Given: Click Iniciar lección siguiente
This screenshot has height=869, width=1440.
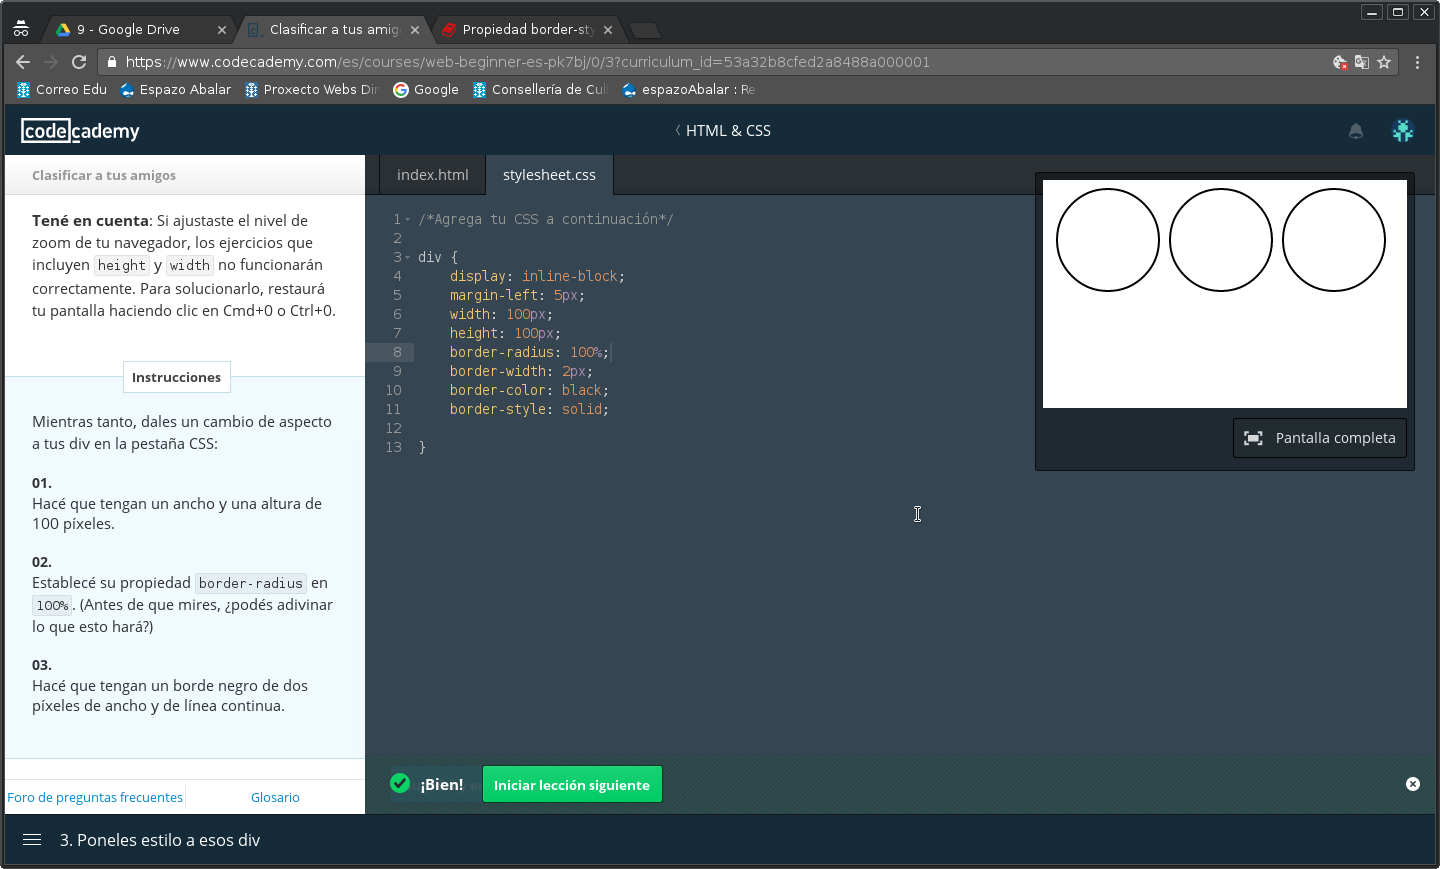Looking at the screenshot, I should coord(572,784).
